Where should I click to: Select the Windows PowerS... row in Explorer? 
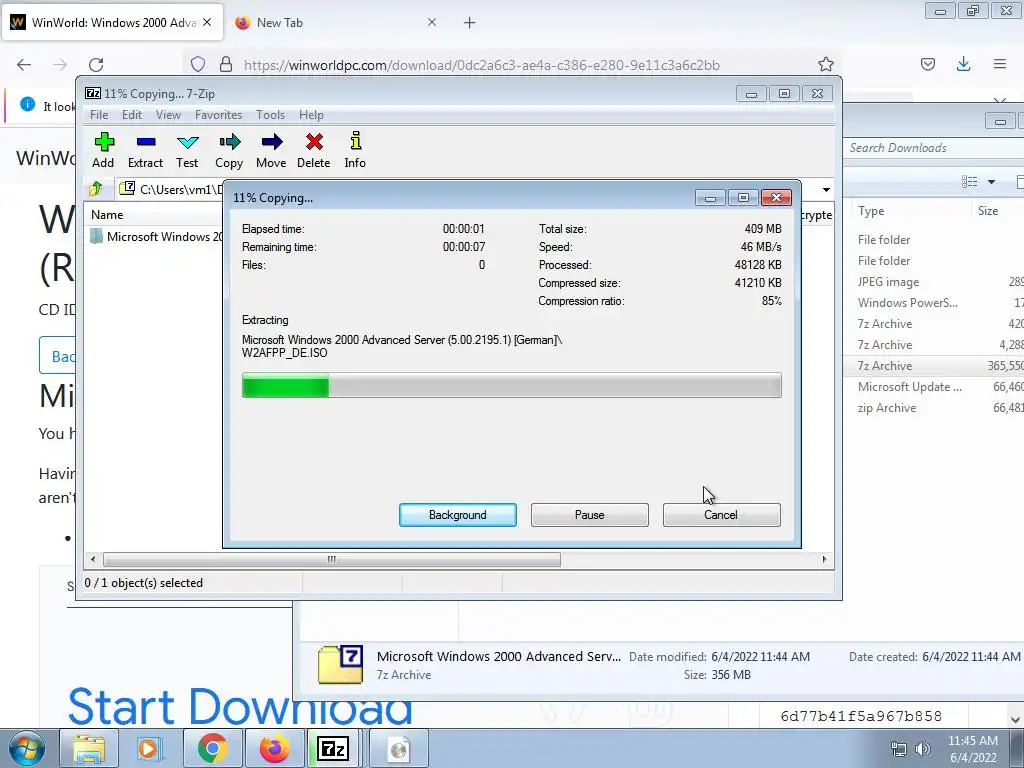tap(934, 303)
